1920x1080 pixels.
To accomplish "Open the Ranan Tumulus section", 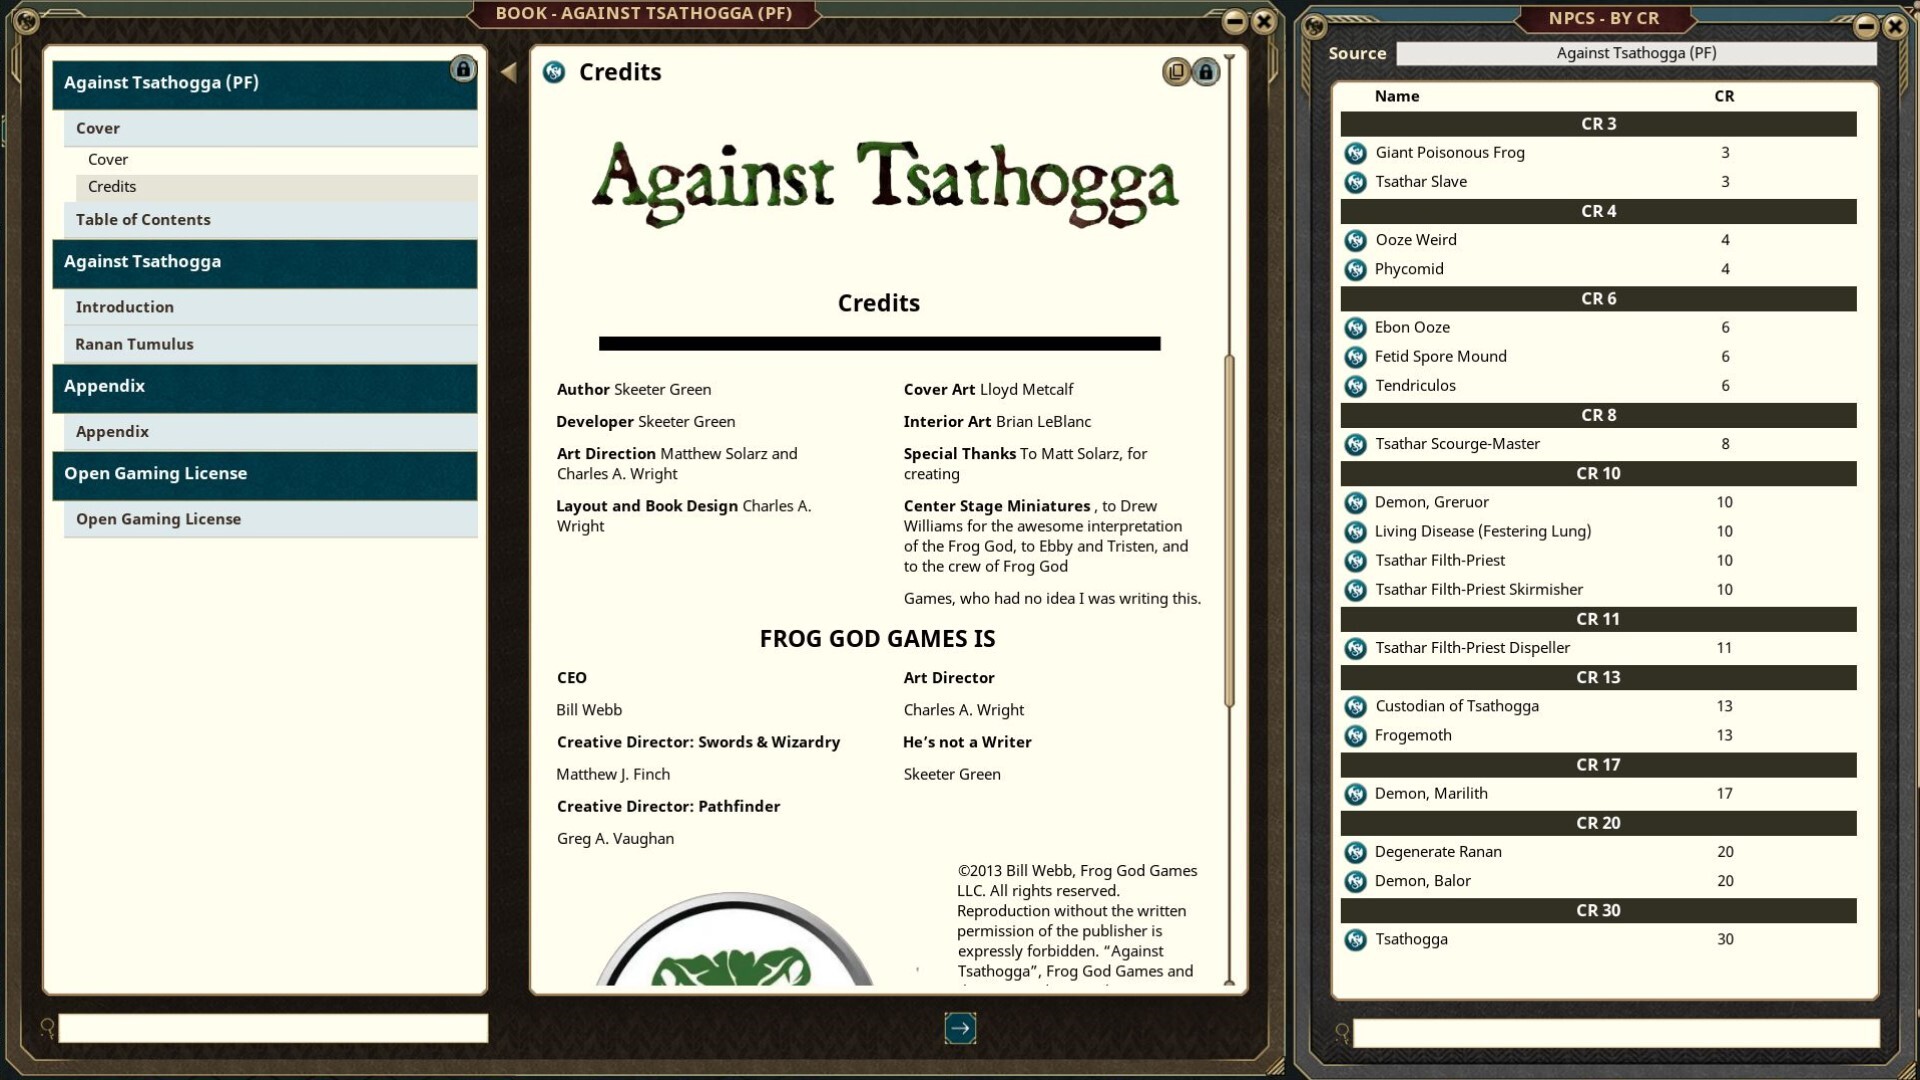I will point(134,344).
